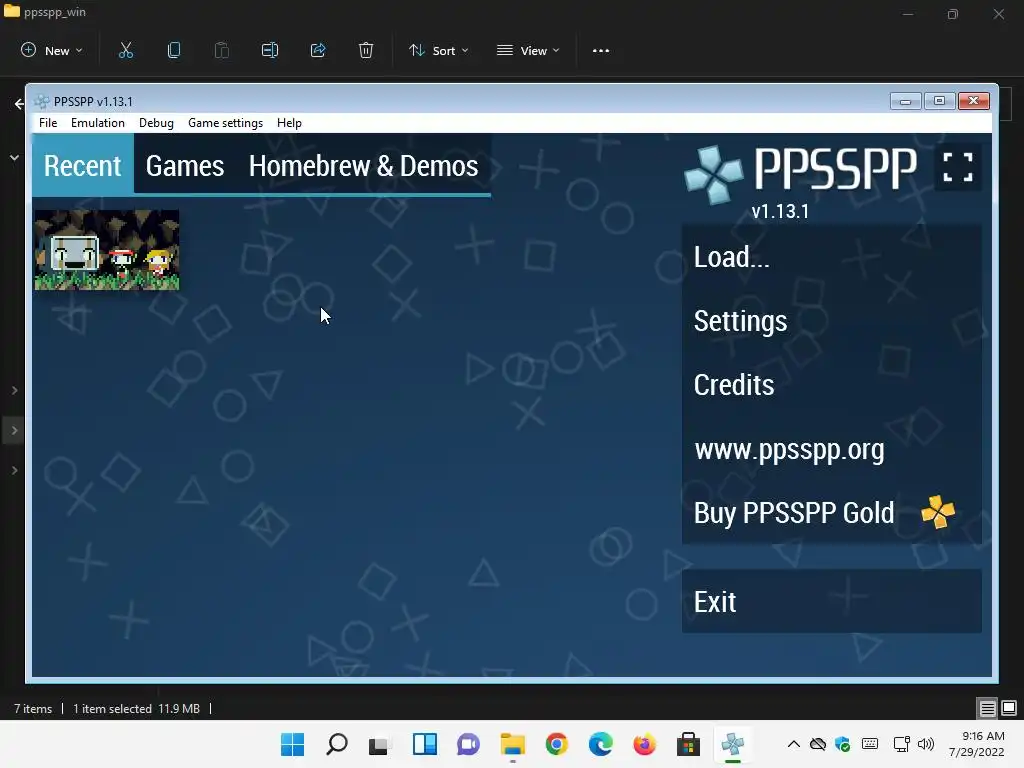1024x768 pixels.
Task: Click the clock and date in taskbar
Action: tap(976, 744)
